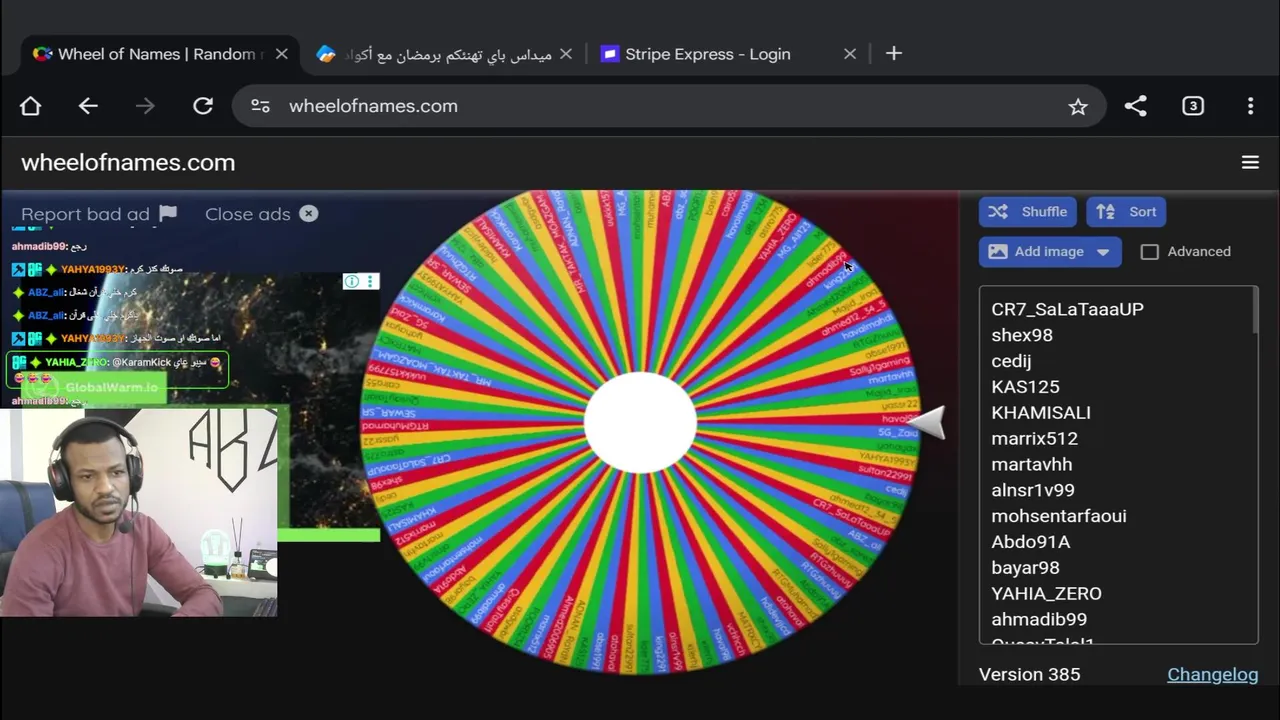Open the browser three-dot menu
Screen dimensions: 1280x720
[x=1250, y=106]
